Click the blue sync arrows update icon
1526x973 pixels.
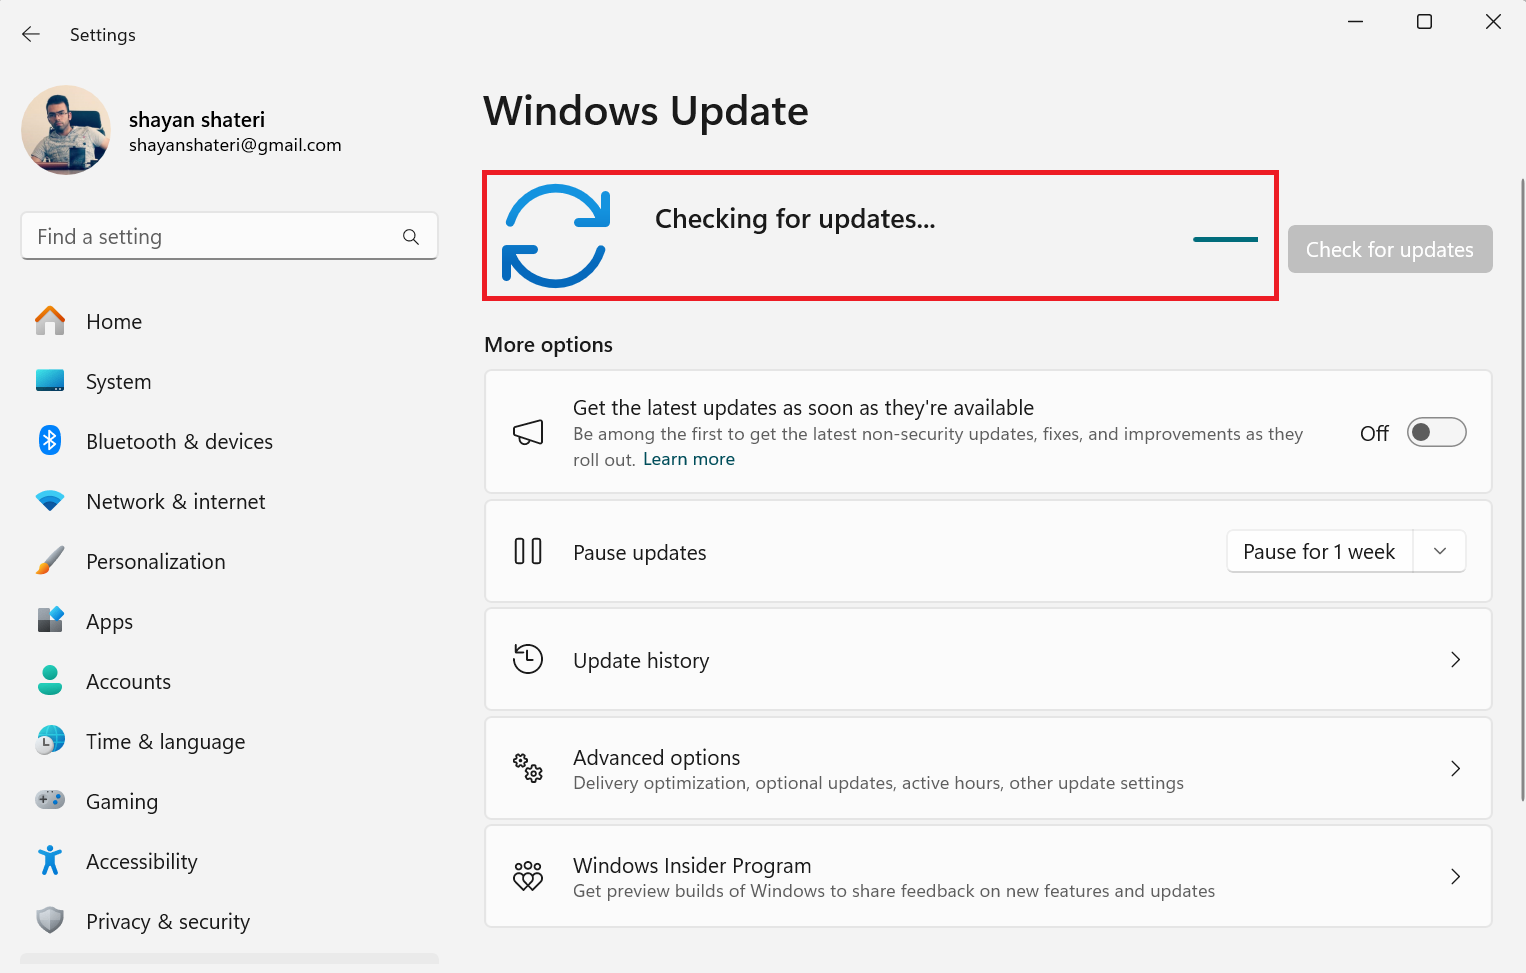(556, 236)
